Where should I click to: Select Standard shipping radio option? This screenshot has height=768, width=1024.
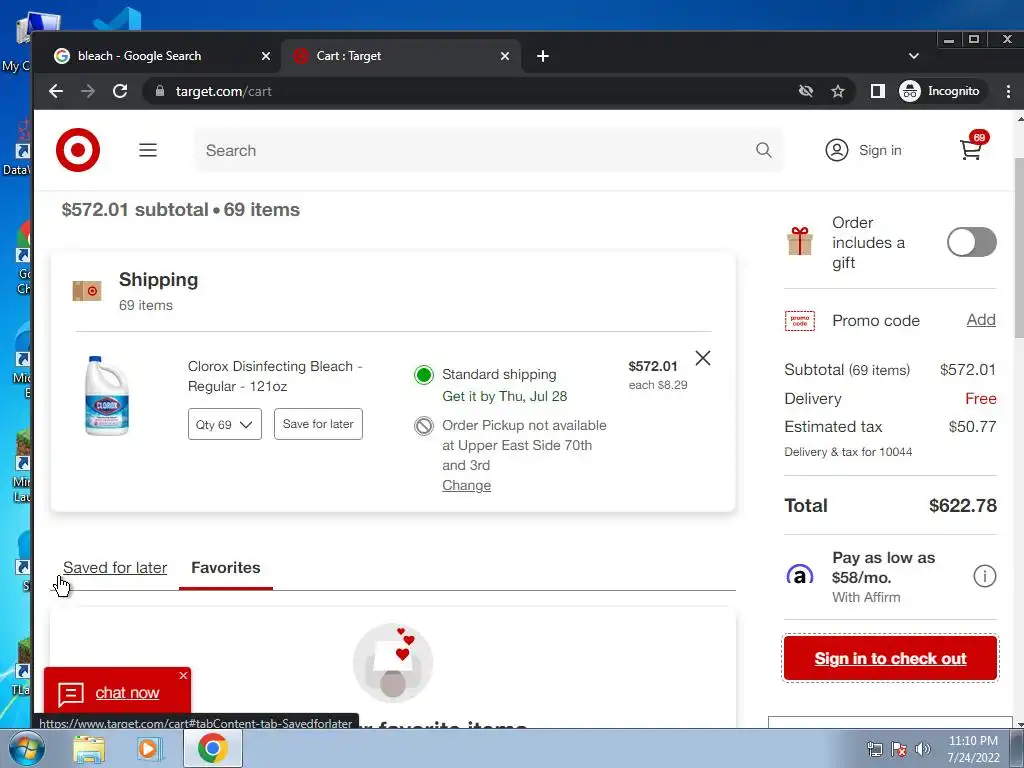tap(424, 375)
